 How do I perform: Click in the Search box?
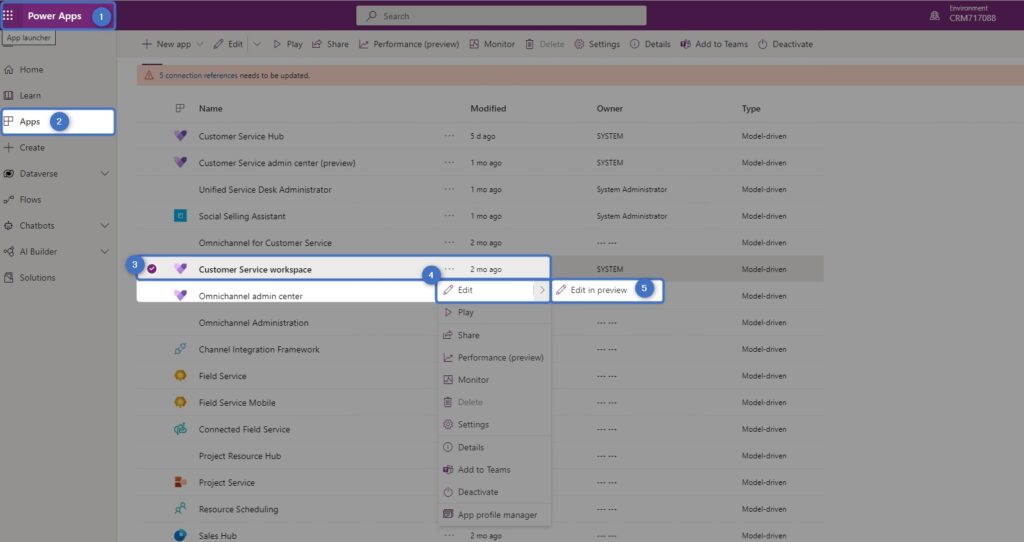pos(501,16)
